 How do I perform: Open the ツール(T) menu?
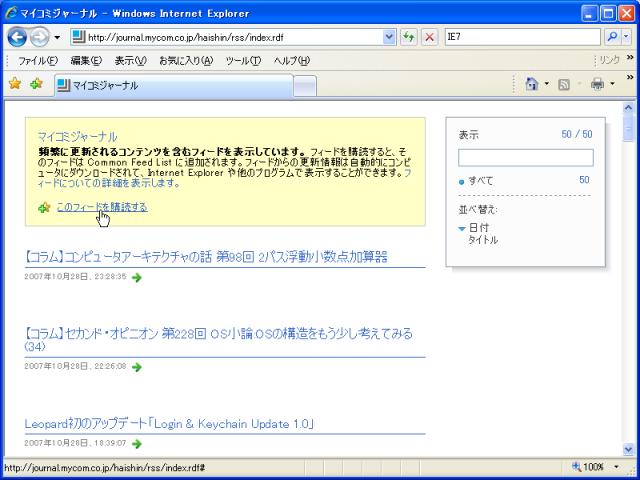(243, 61)
